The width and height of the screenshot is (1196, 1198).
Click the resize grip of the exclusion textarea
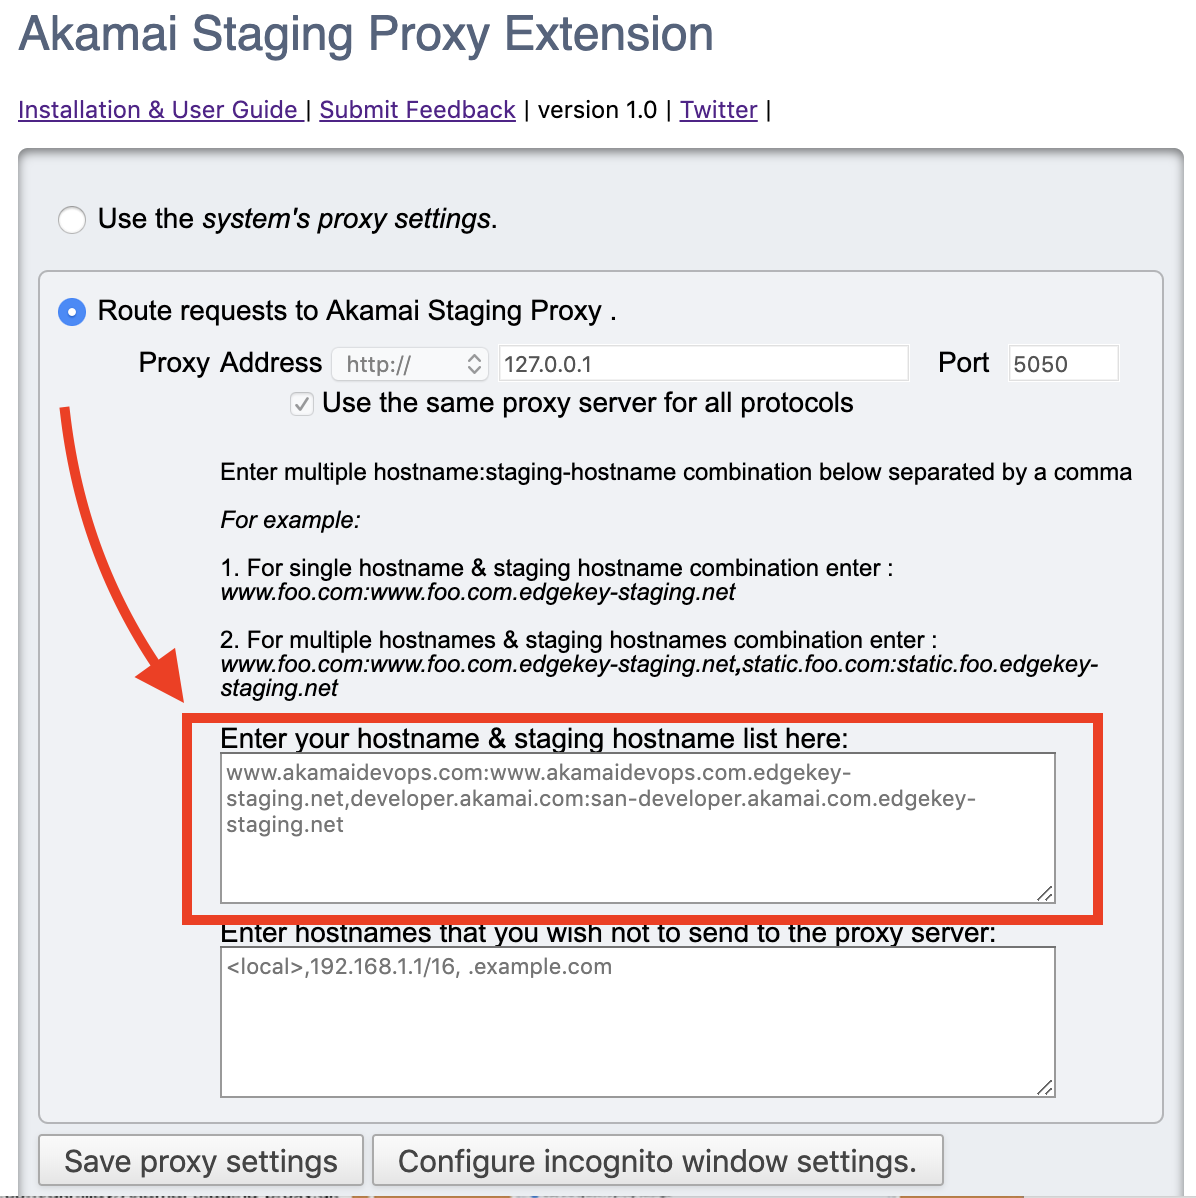click(1046, 1088)
